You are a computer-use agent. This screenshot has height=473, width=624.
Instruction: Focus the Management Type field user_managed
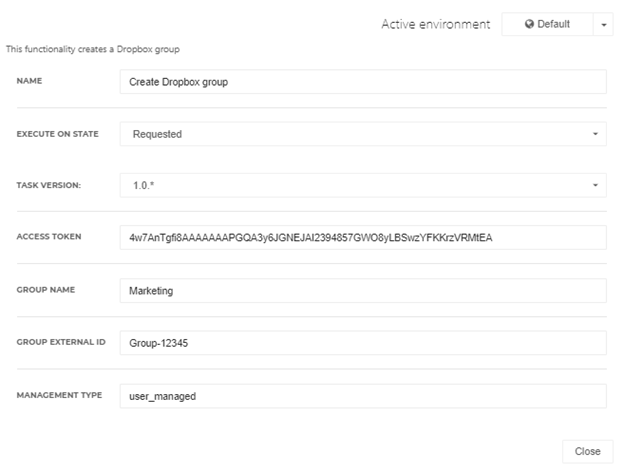pyautogui.click(x=363, y=396)
